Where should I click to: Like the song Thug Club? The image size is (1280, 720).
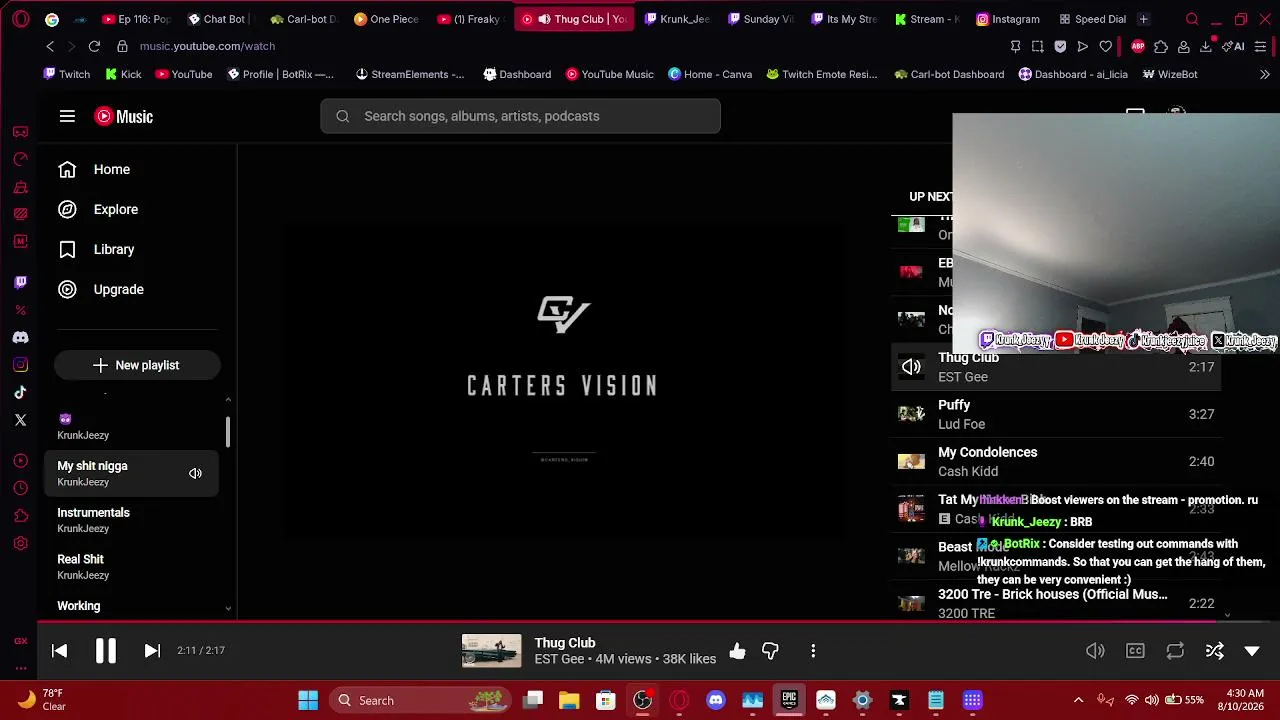(737, 651)
